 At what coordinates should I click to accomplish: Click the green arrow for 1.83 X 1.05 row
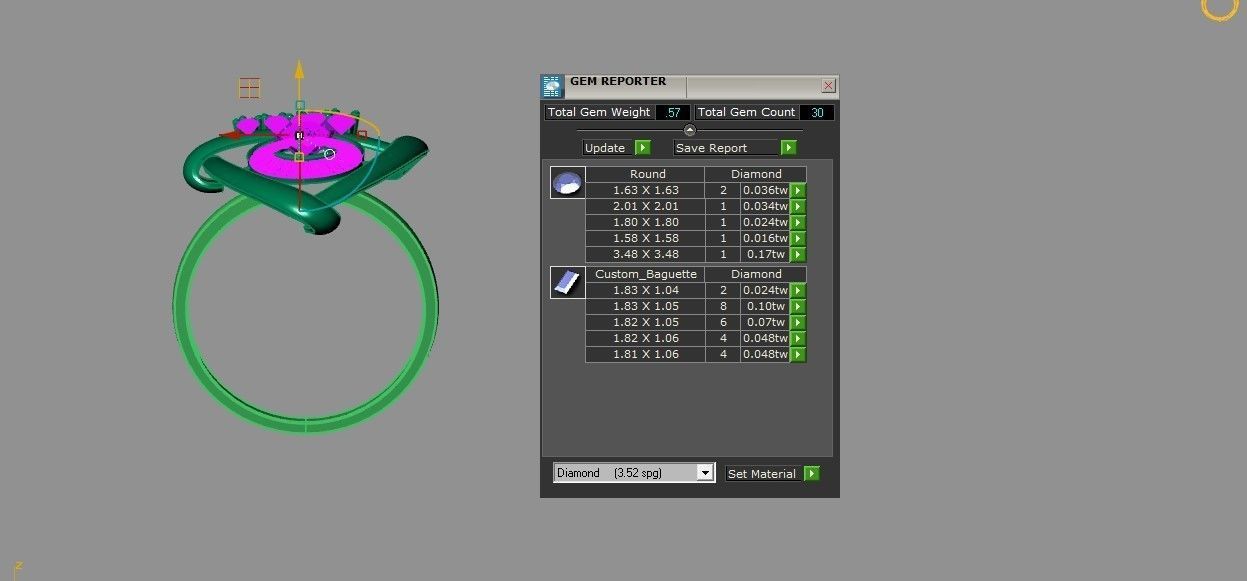(x=798, y=306)
